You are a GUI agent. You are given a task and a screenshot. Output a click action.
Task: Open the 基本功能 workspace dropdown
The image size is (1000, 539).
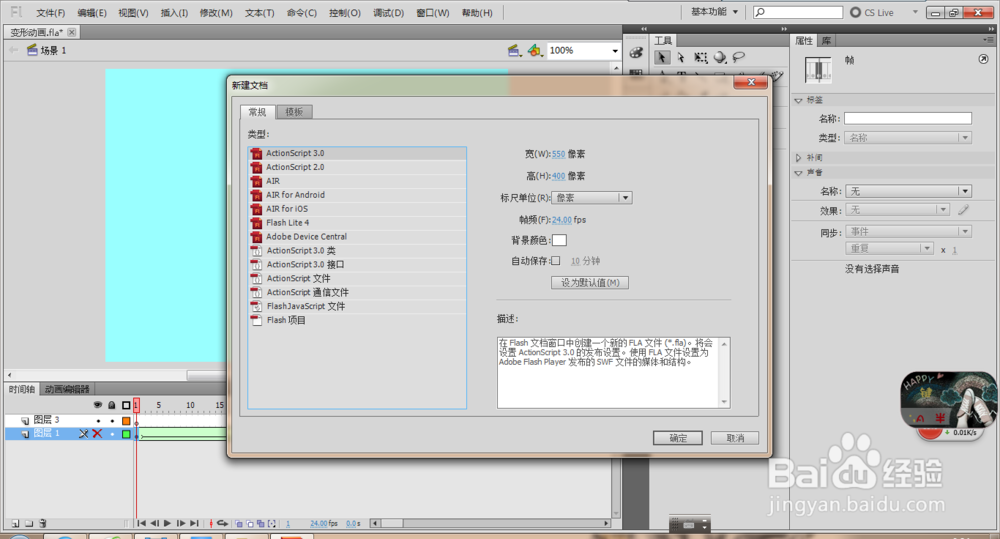(x=714, y=12)
